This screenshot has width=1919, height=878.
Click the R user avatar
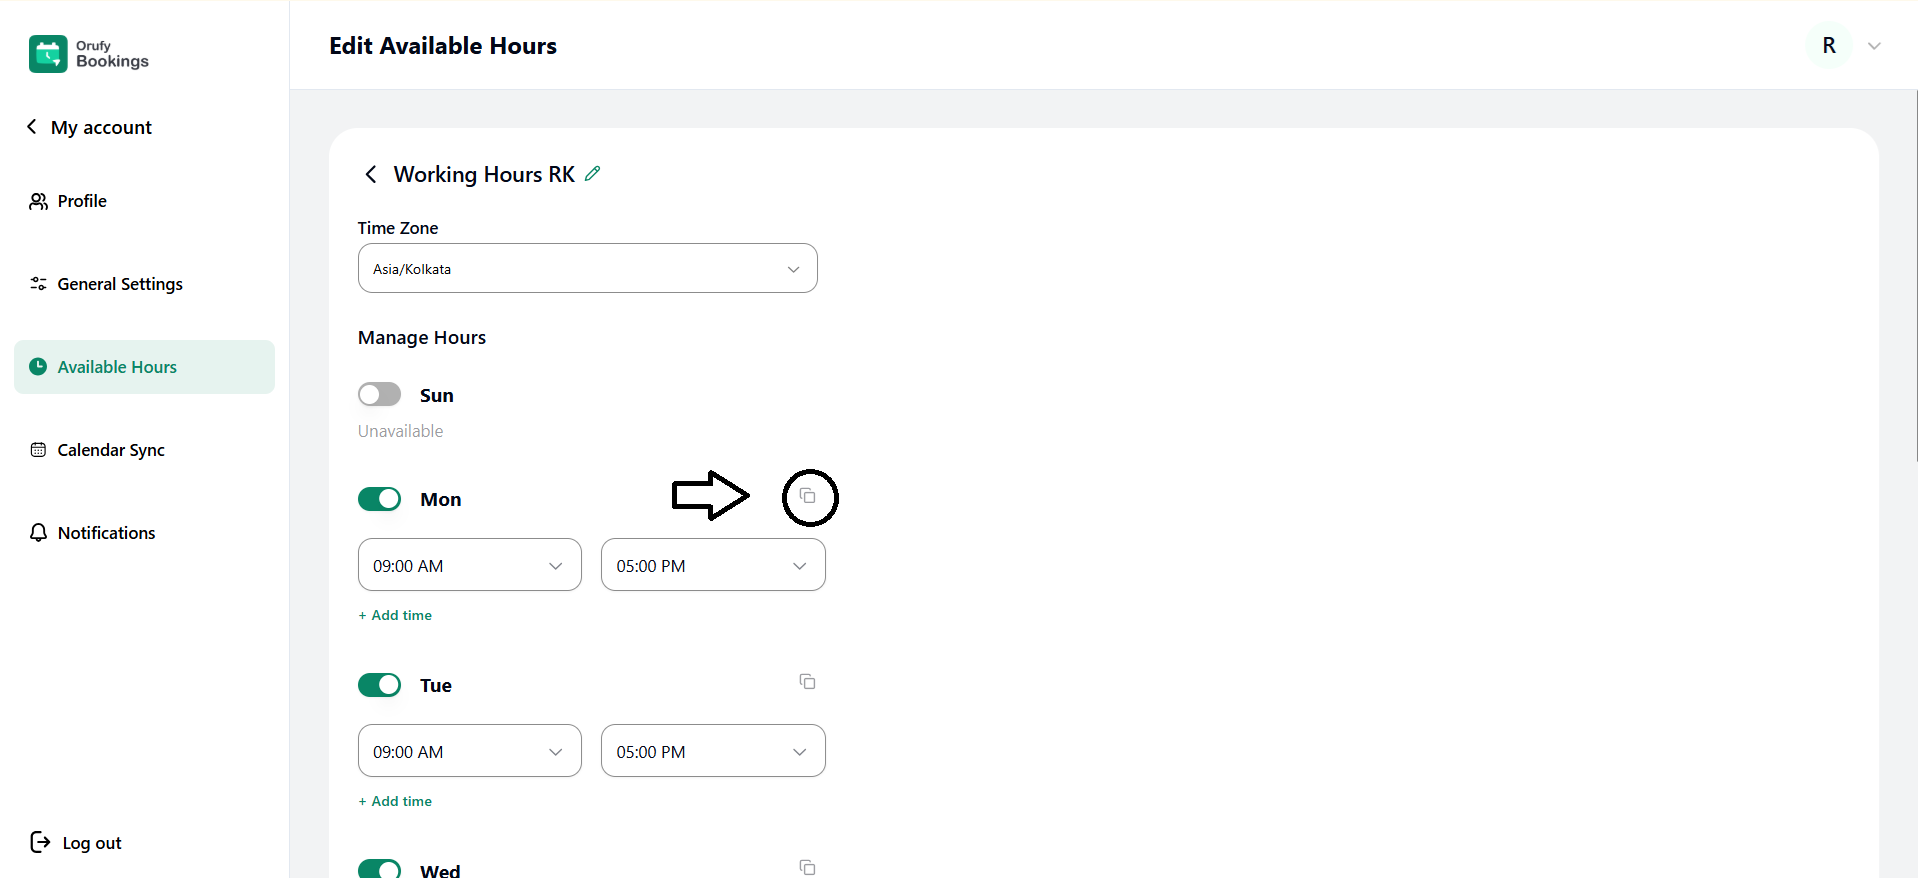click(x=1828, y=46)
